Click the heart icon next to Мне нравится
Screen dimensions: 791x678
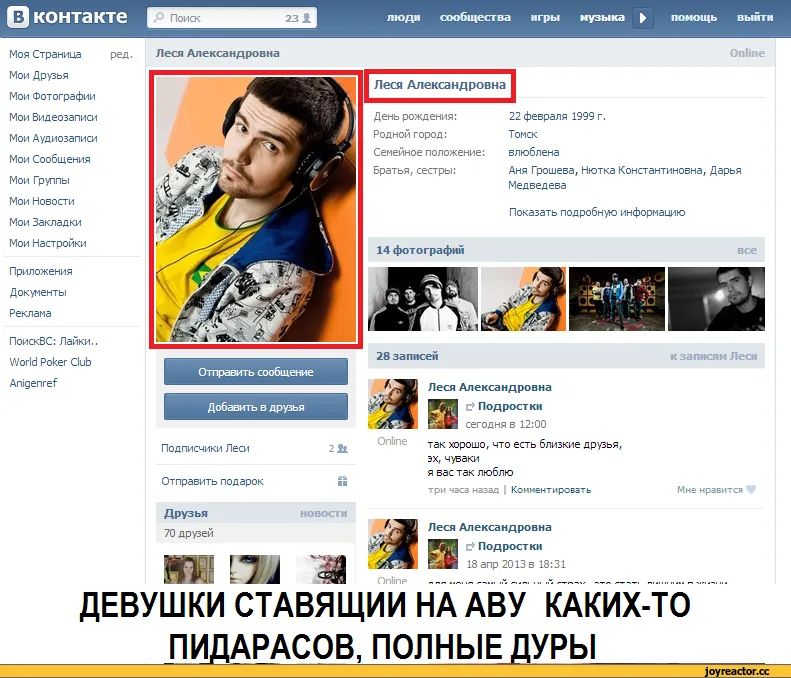click(x=751, y=489)
